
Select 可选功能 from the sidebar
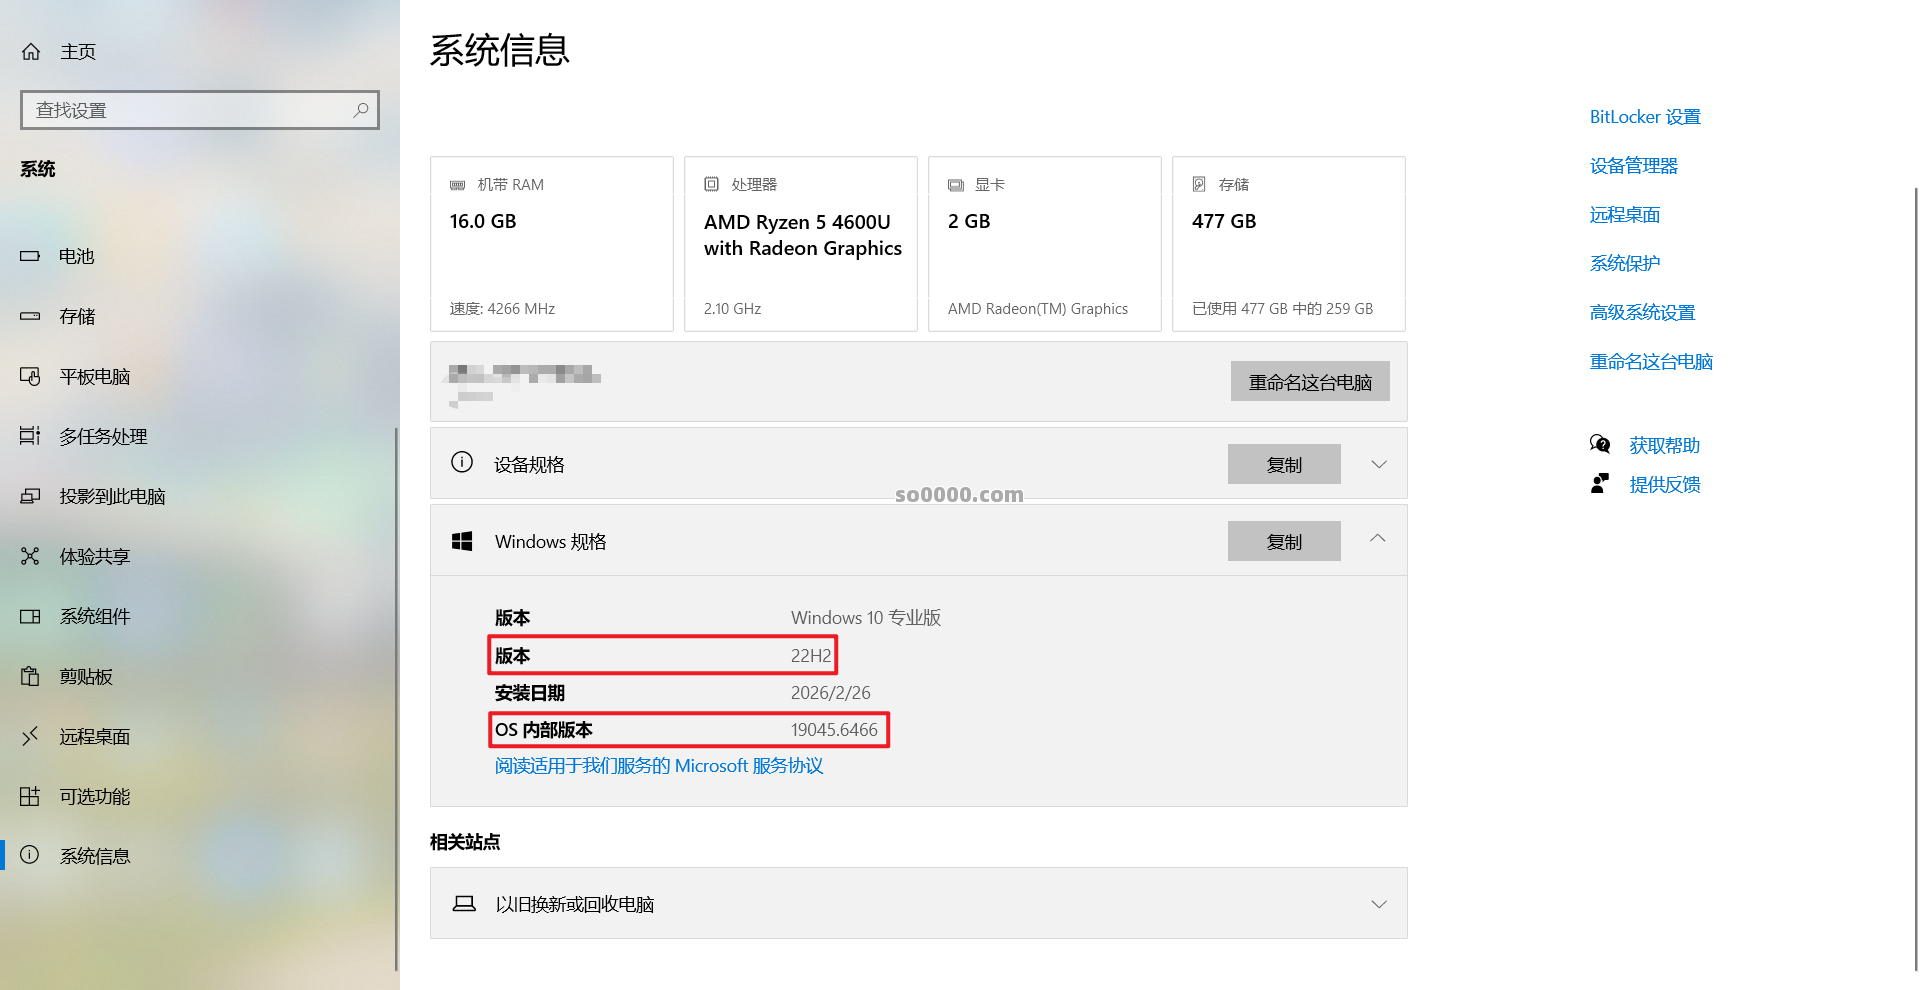pyautogui.click(x=94, y=796)
